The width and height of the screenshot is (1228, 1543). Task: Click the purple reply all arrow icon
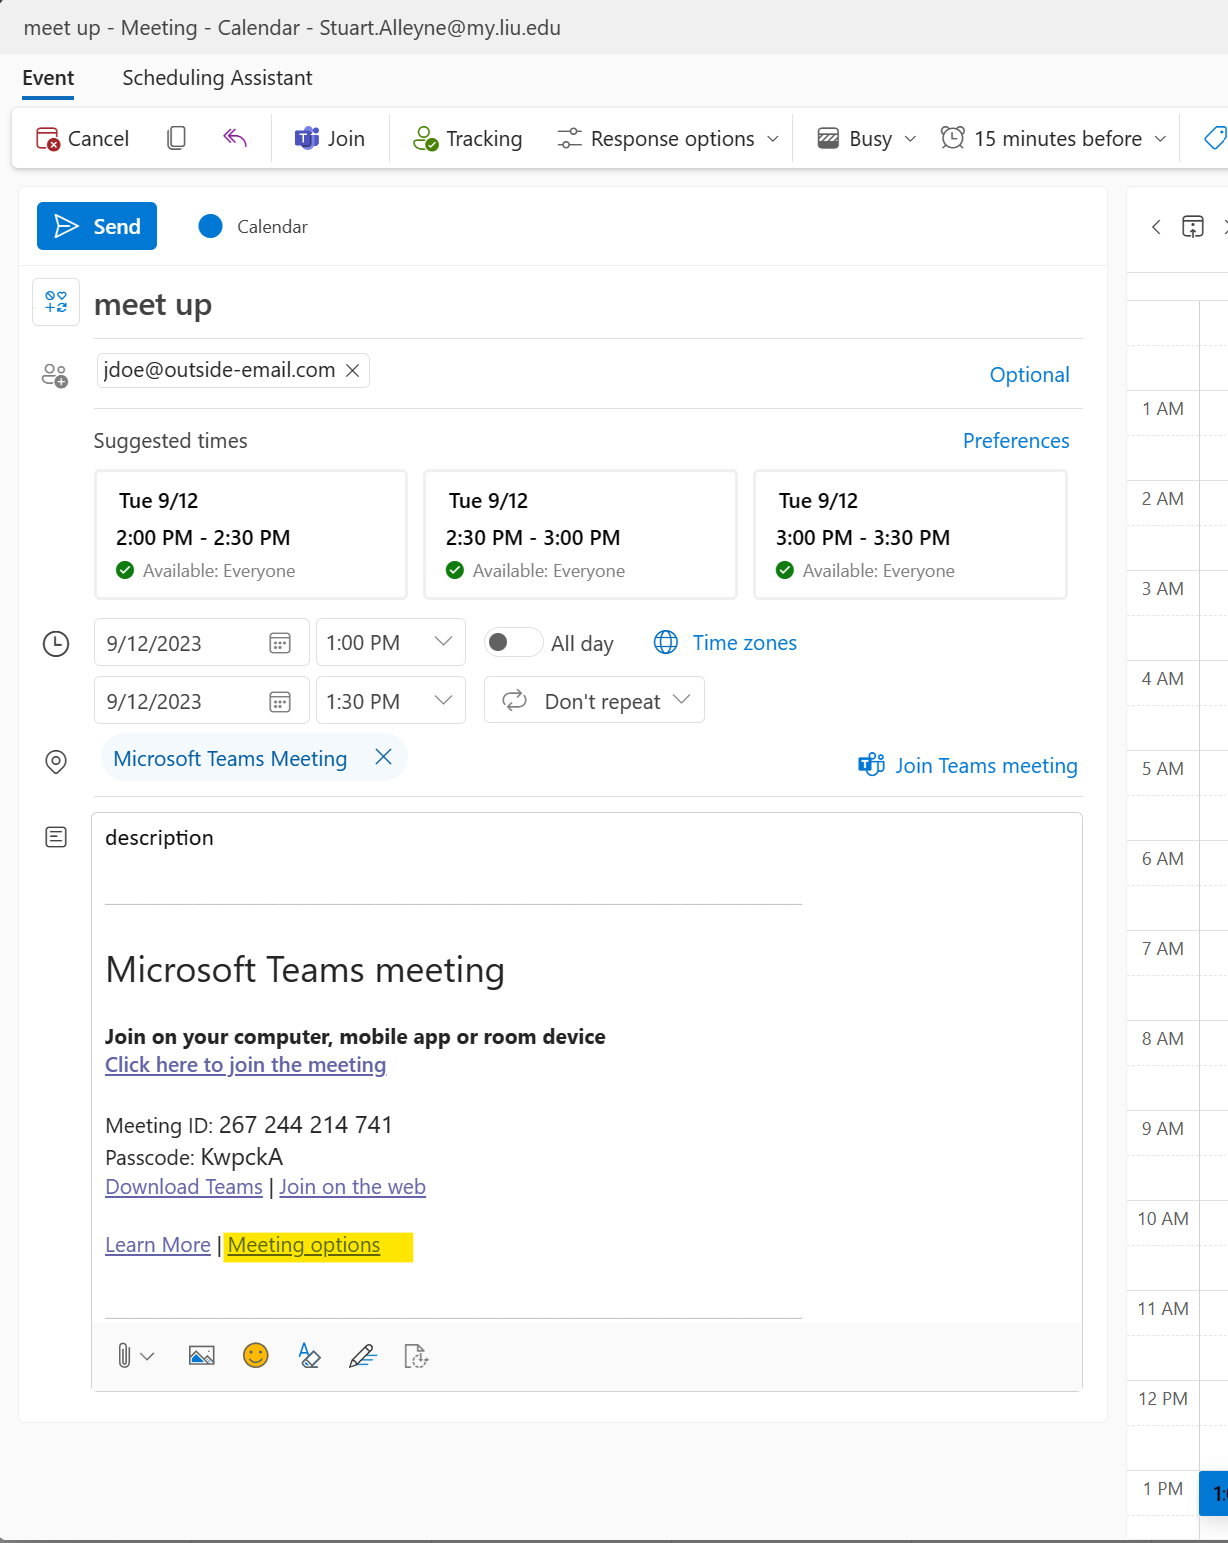235,138
